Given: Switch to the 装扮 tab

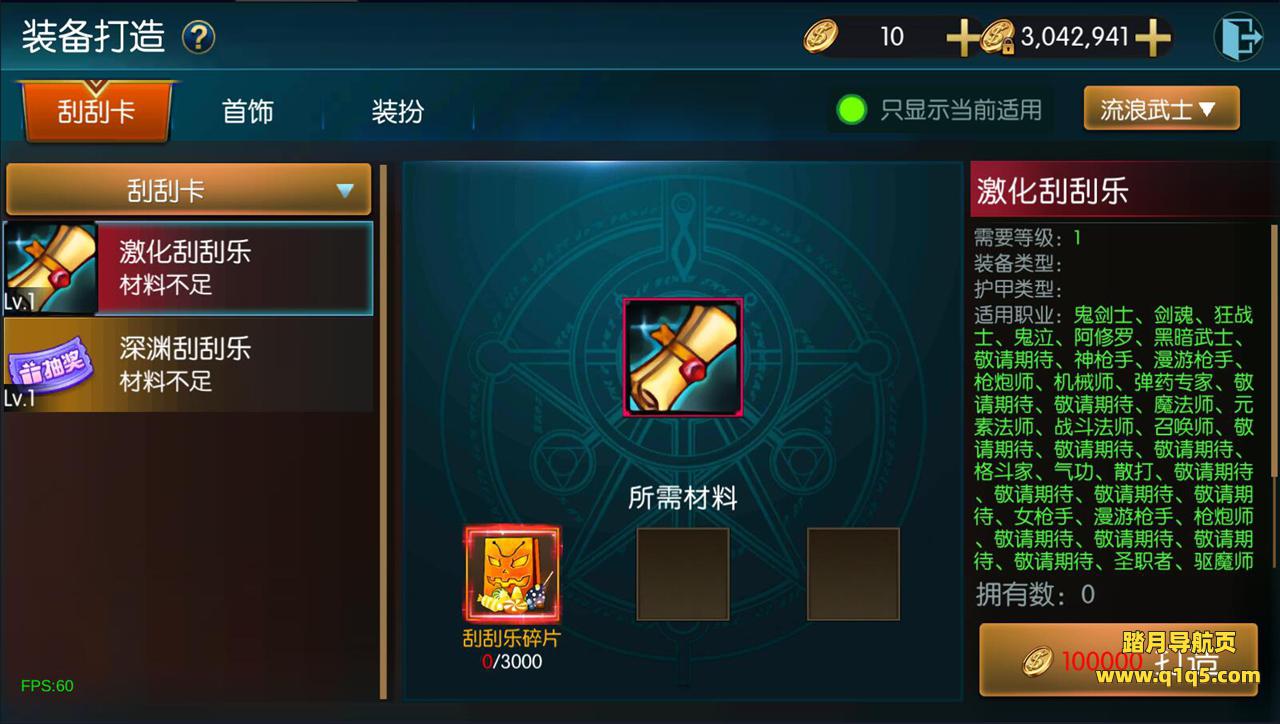Looking at the screenshot, I should coord(397,110).
